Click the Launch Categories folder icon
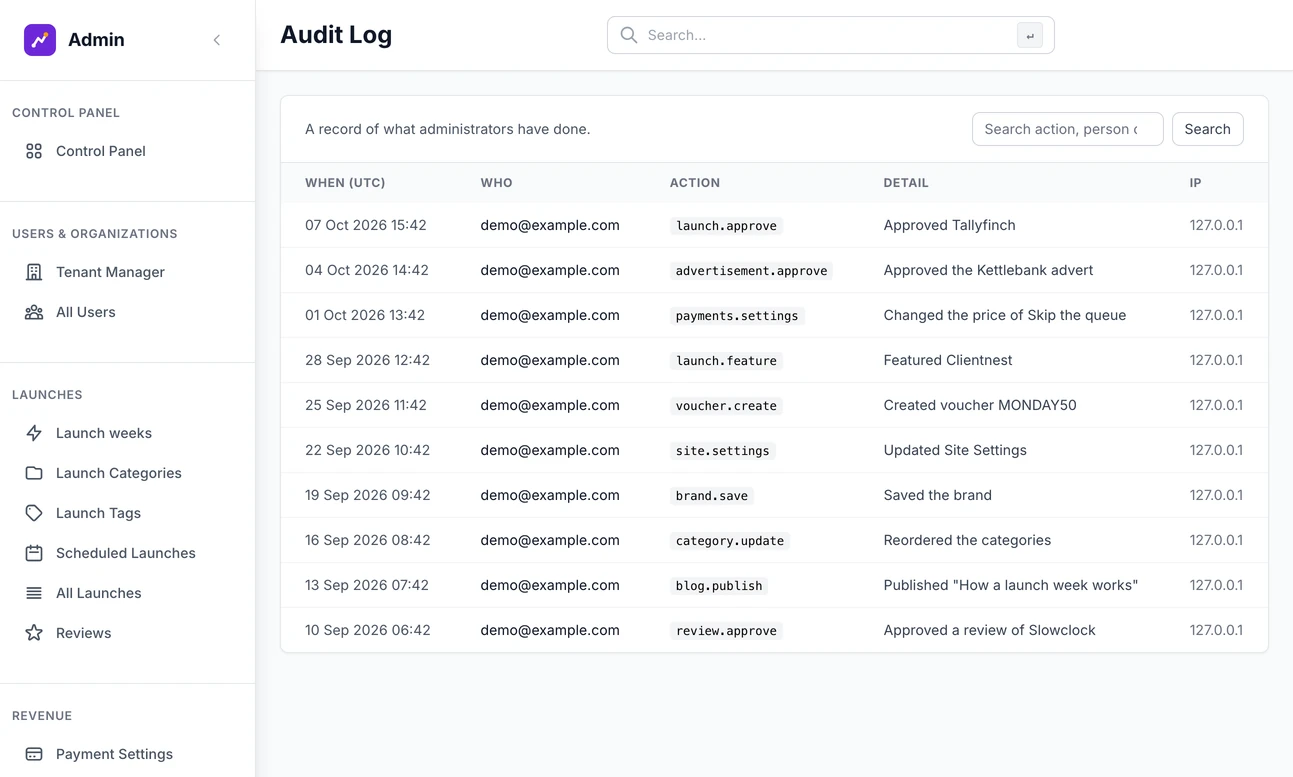Screen dimensions: 1293x777 34,473
